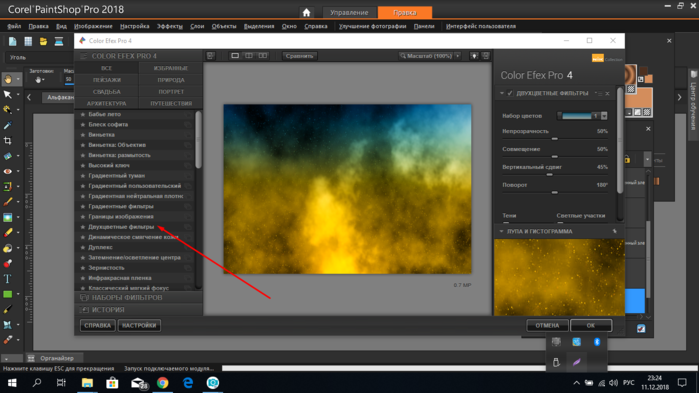Click the grid browse icon in toolbar
Screen dimensions: 699x393
(28, 41)
